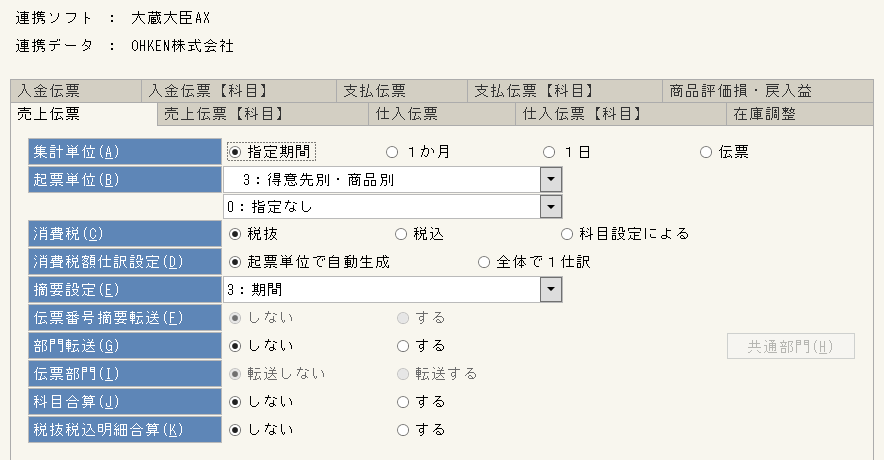Switch to the 入金伝票 tab
The image size is (884, 460).
pos(76,91)
